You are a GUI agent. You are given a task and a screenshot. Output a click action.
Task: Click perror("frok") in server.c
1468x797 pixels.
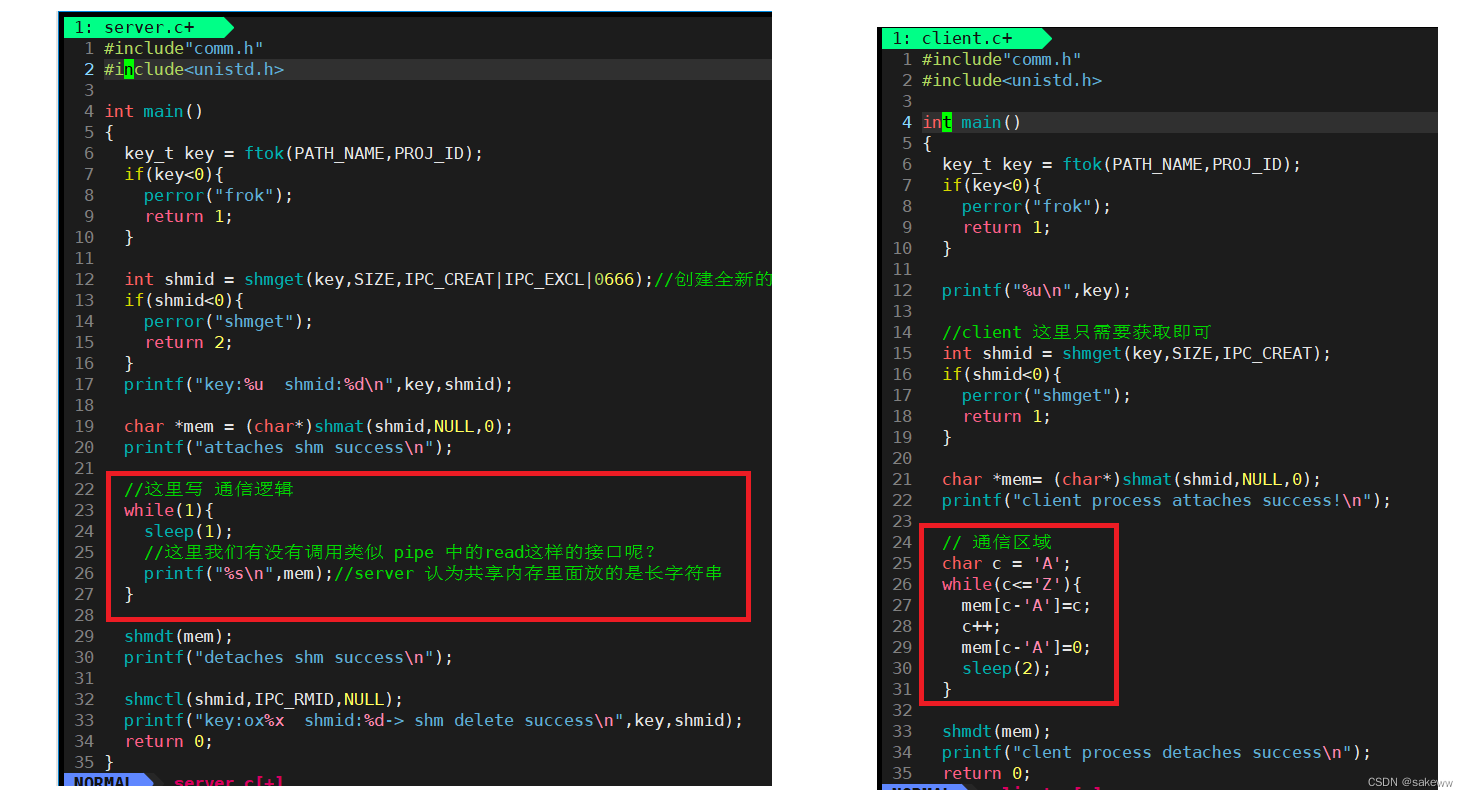pos(219,195)
